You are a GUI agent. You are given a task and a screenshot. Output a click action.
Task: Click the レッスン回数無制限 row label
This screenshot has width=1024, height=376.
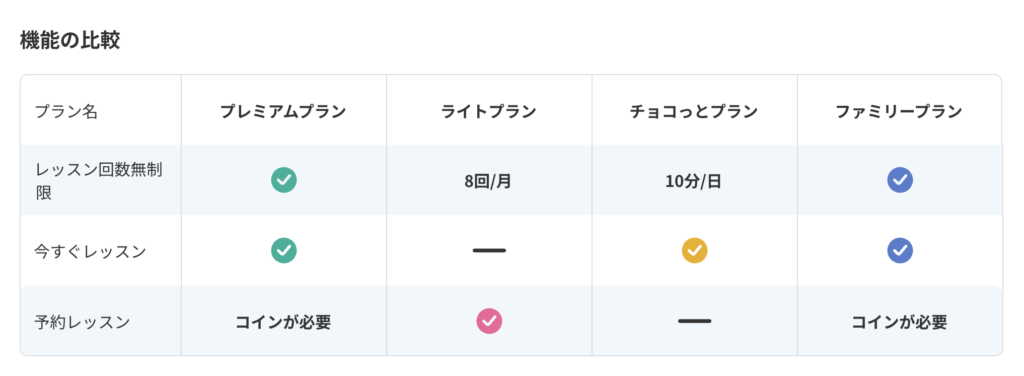(99, 181)
